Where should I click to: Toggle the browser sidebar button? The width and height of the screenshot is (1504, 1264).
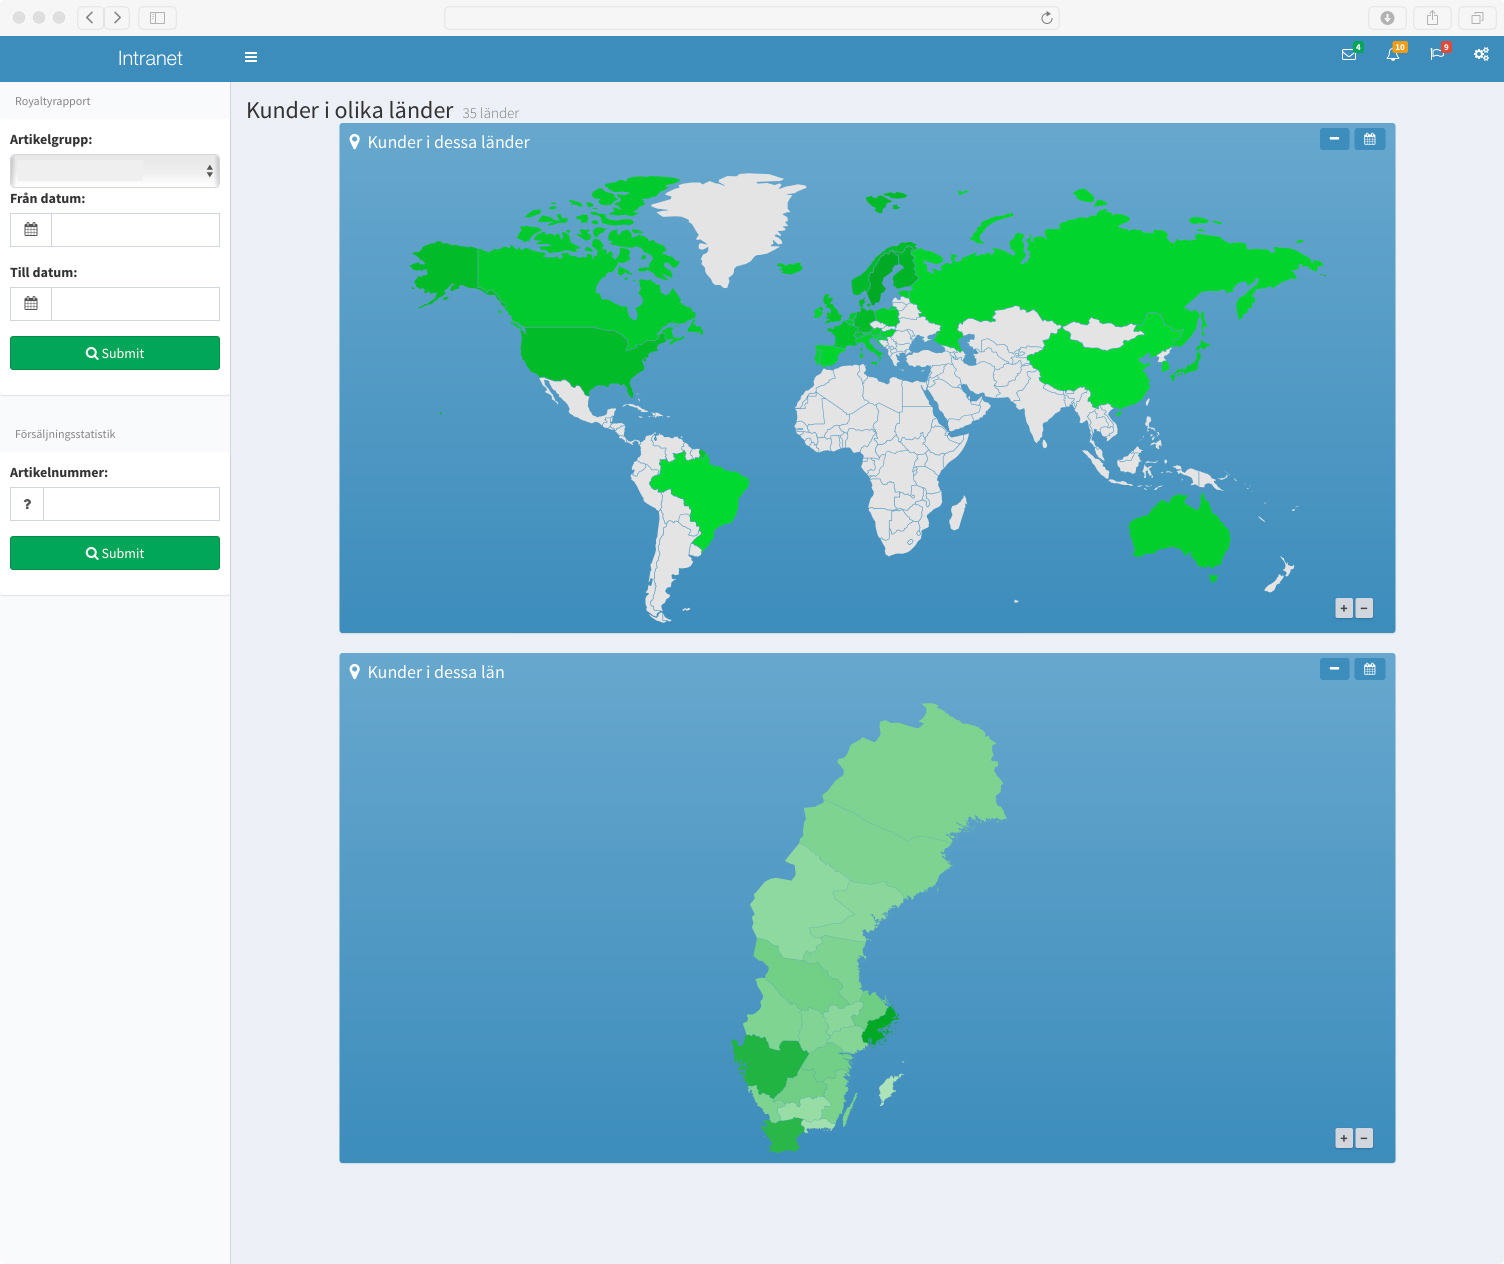pyautogui.click(x=157, y=17)
